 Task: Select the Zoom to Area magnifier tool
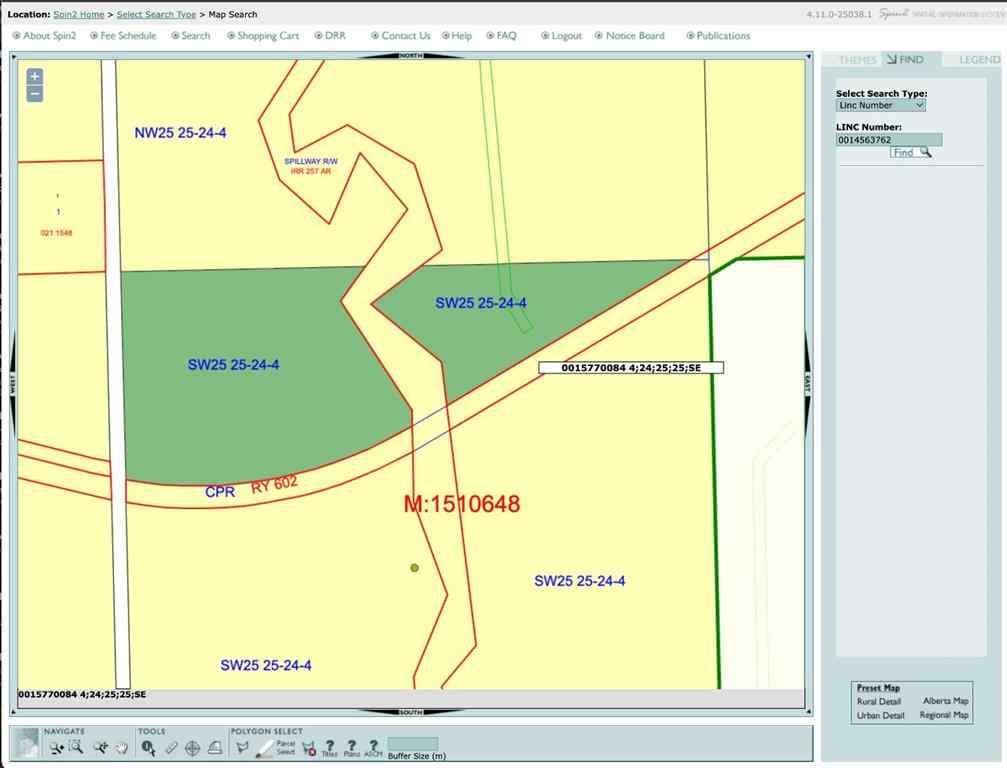75,747
